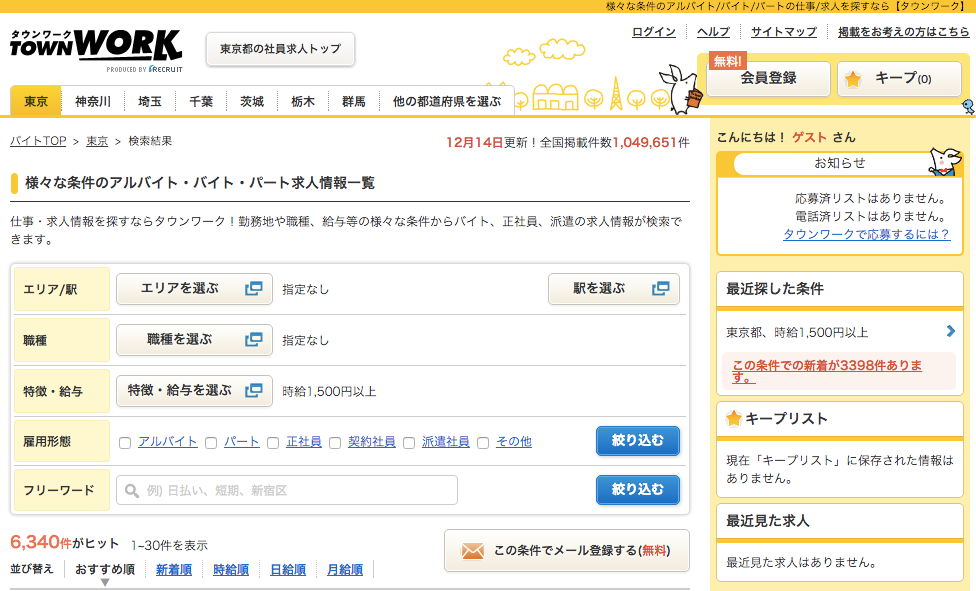
Task: Select the 群馬 tab
Action: coord(354,102)
